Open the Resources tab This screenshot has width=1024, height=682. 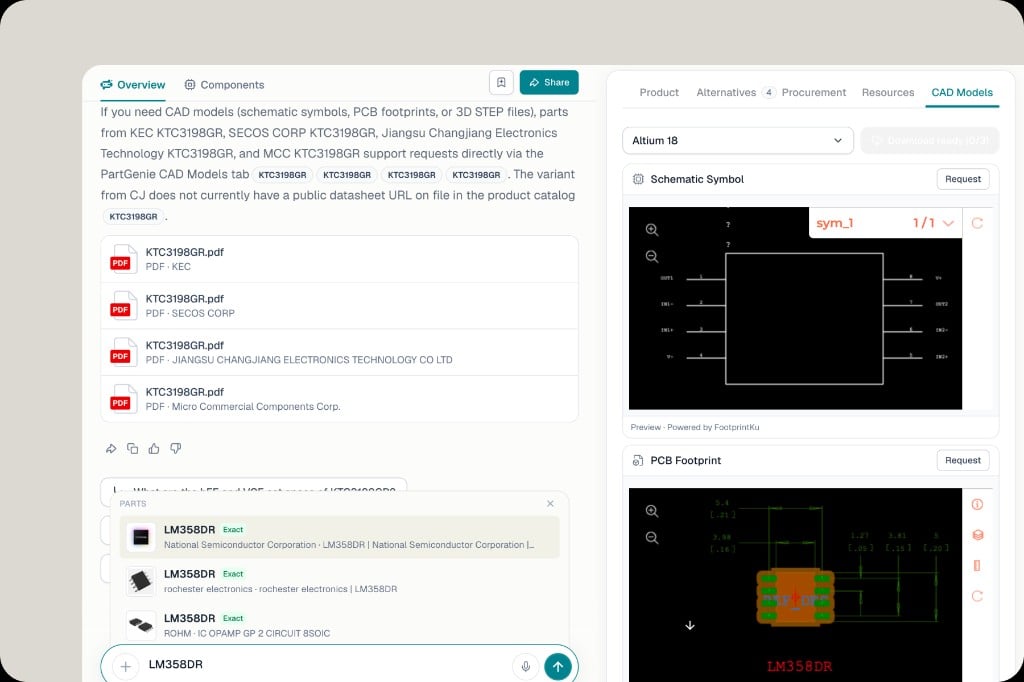pyautogui.click(x=888, y=93)
